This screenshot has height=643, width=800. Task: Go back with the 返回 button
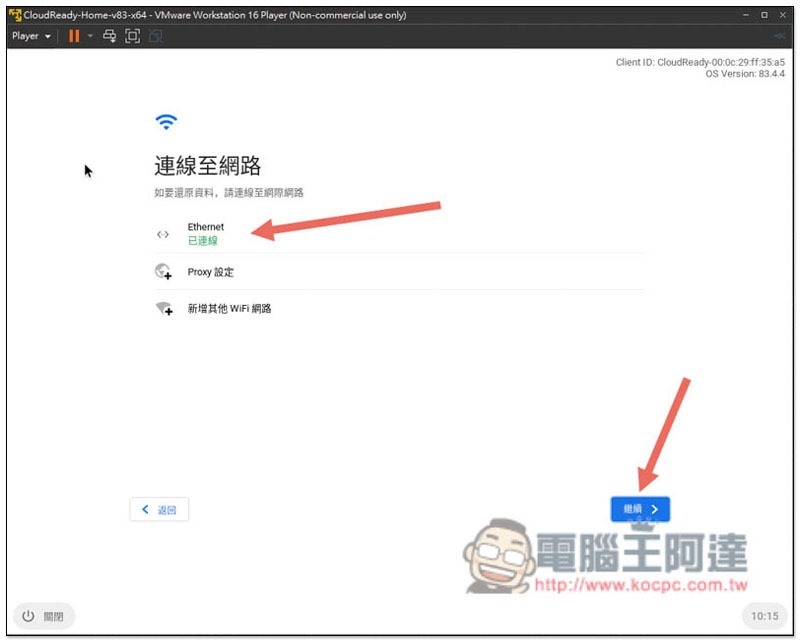[159, 510]
